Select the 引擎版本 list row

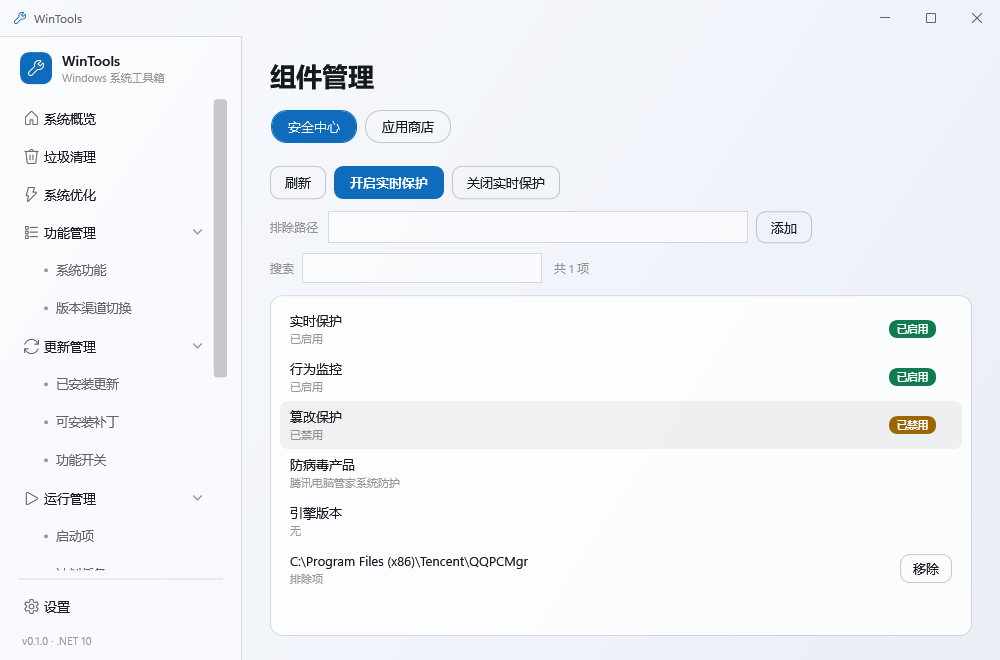coord(621,521)
